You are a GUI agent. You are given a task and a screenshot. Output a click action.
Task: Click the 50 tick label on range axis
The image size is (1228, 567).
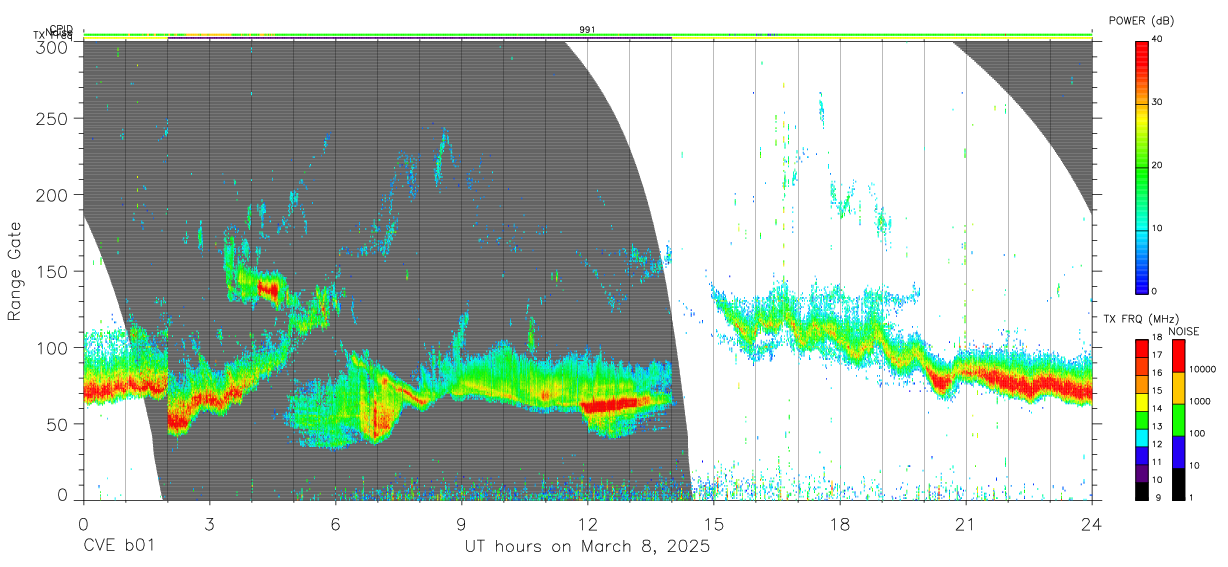(57, 424)
